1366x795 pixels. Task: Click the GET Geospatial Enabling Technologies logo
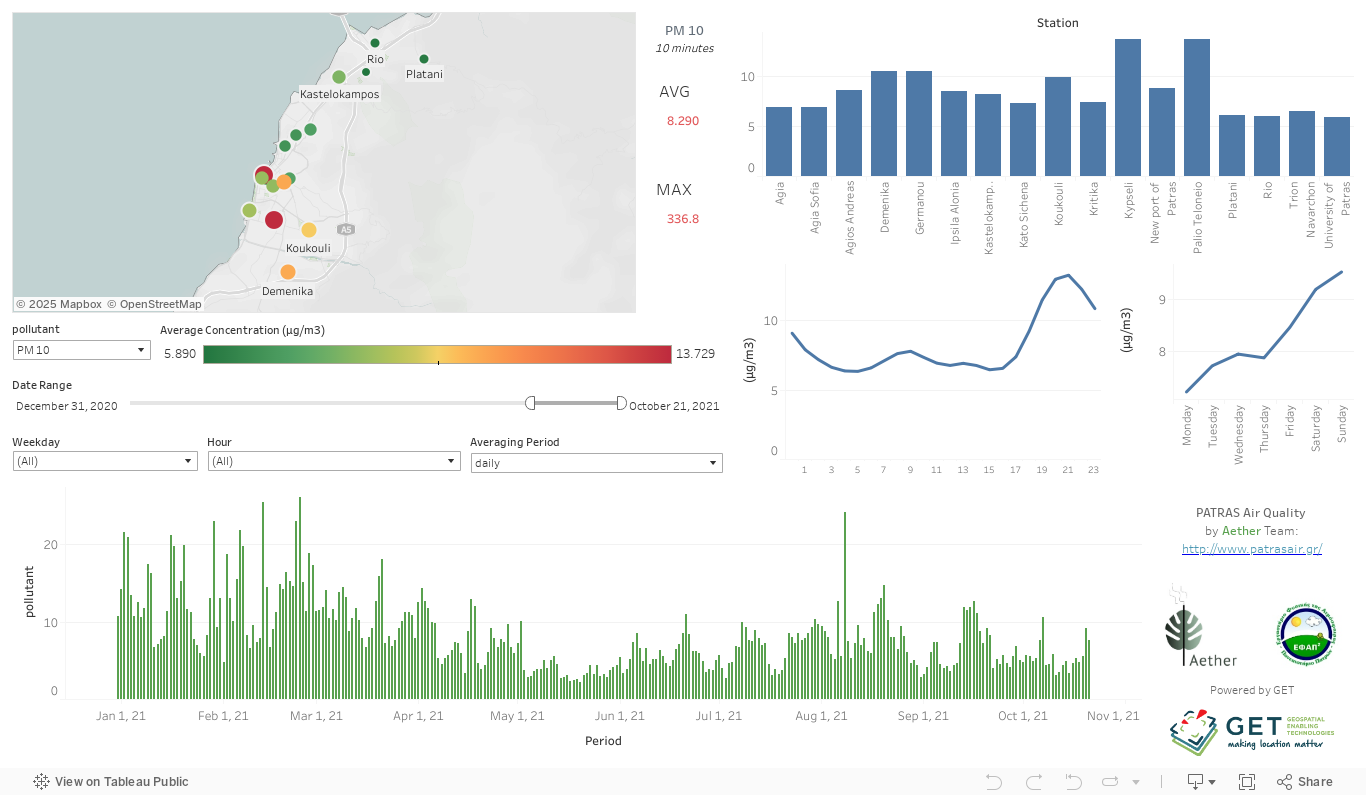point(1252,733)
